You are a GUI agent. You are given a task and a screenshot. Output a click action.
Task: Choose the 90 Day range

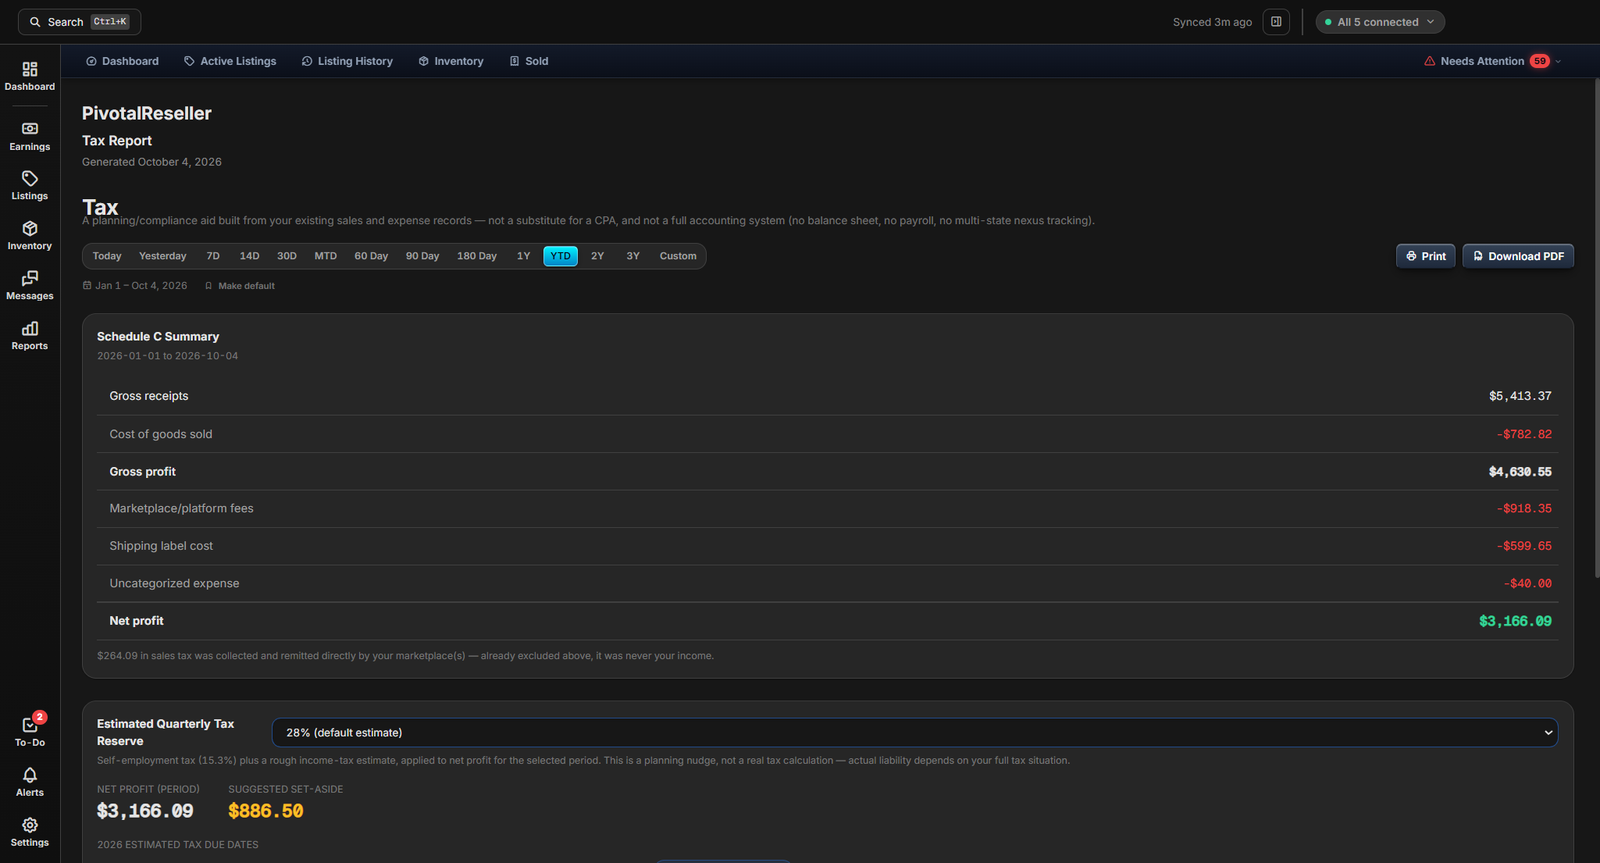(x=423, y=256)
